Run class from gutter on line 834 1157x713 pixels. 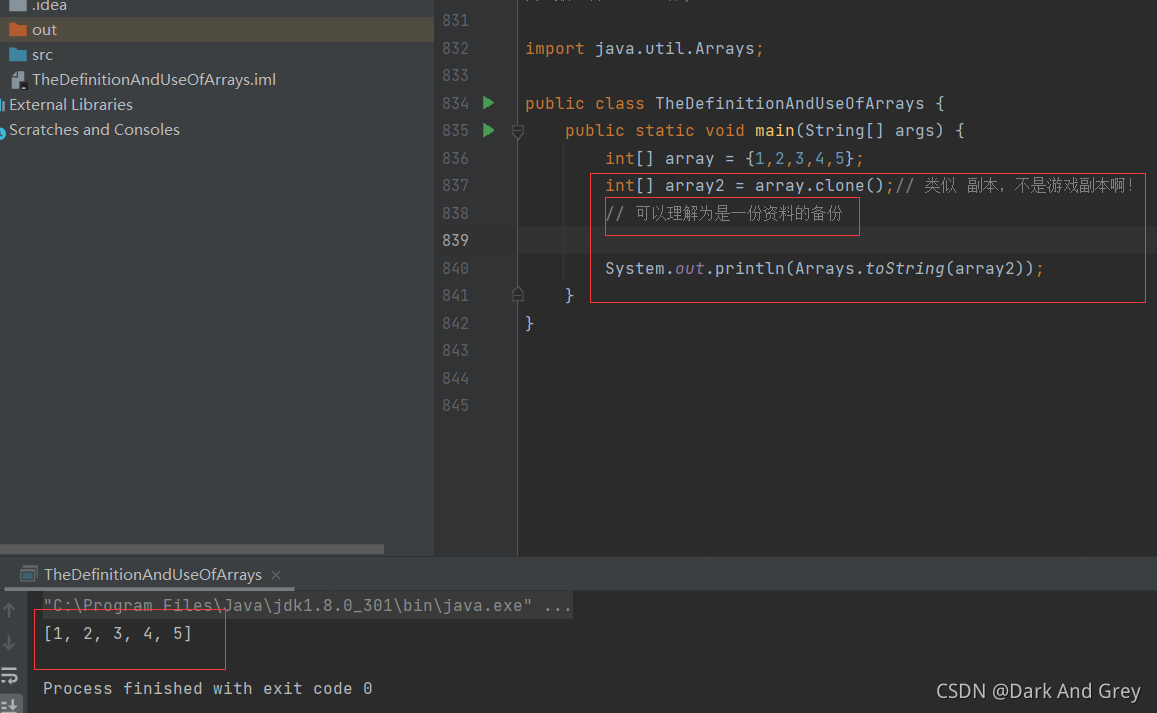coord(488,103)
